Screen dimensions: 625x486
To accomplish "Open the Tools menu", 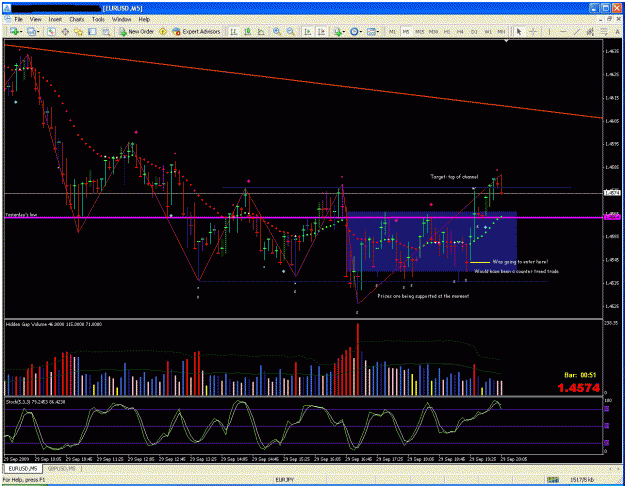I will pos(98,19).
